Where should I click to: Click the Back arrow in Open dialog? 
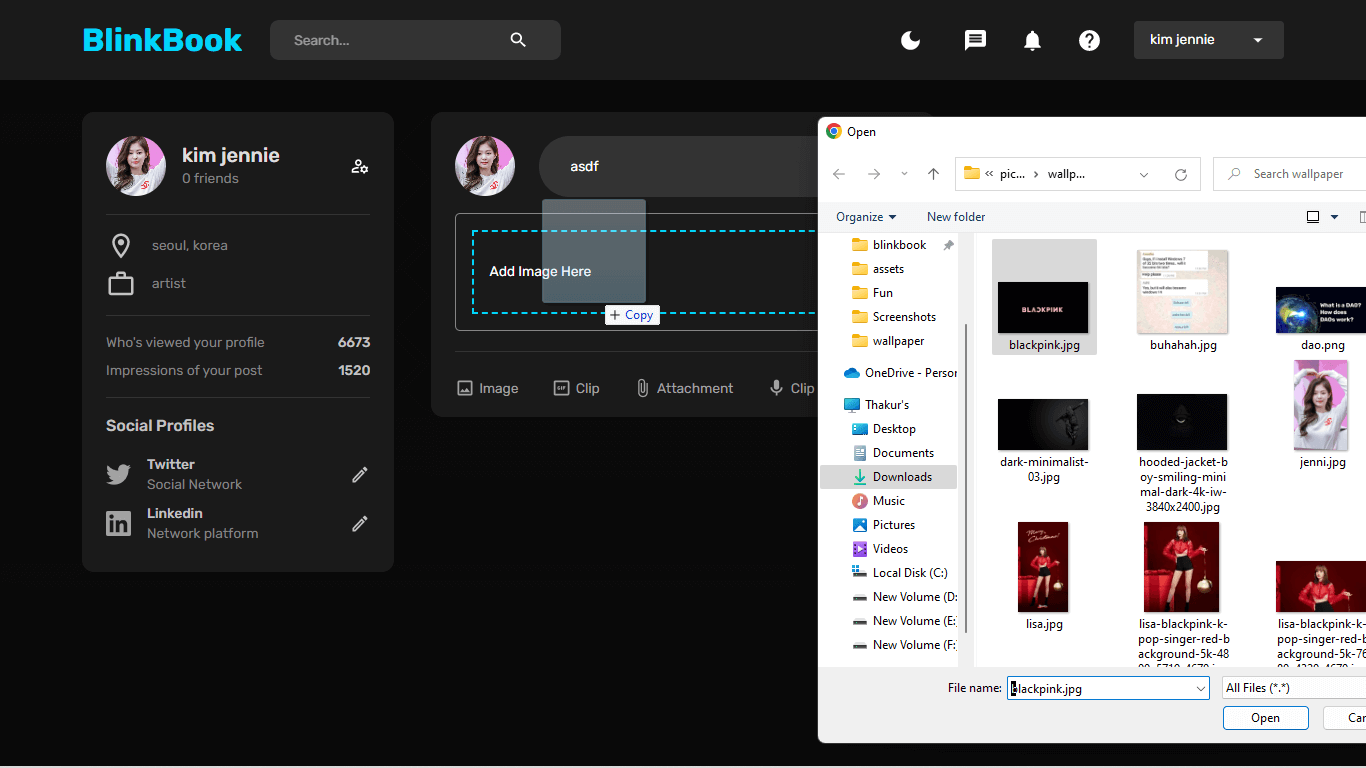click(x=839, y=174)
